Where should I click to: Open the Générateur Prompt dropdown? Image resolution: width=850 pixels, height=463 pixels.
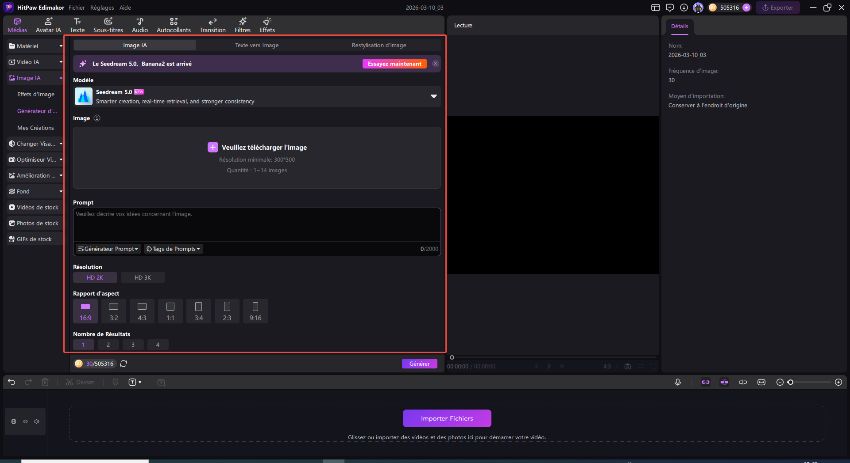point(108,249)
